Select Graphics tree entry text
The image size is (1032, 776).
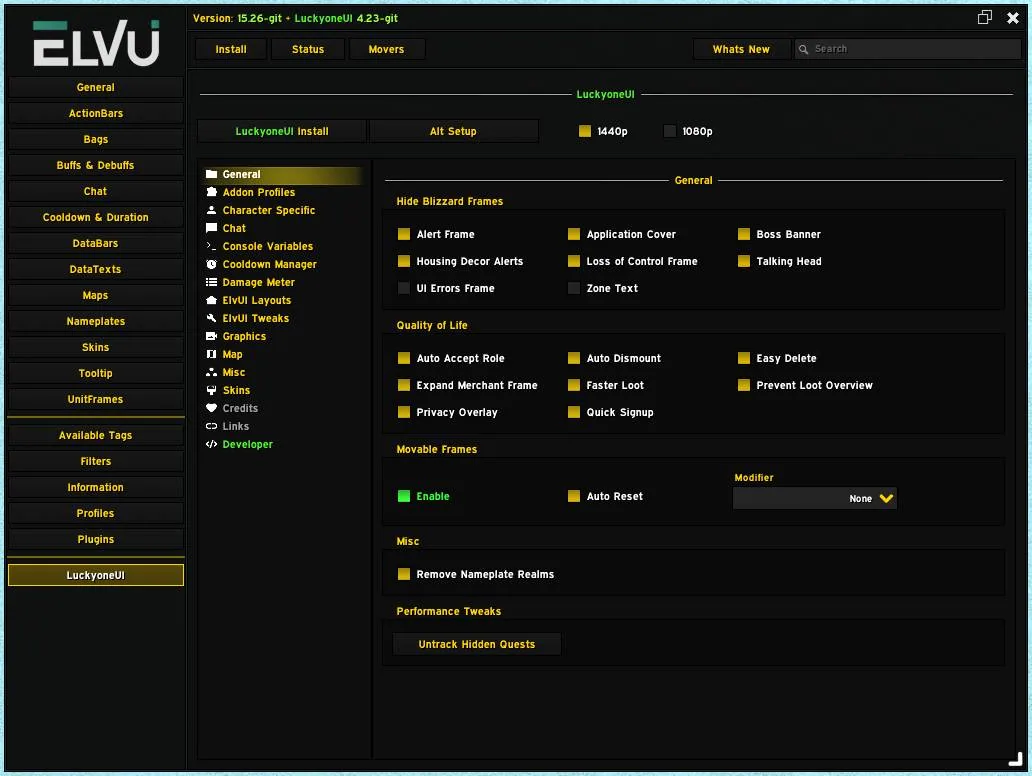click(244, 336)
